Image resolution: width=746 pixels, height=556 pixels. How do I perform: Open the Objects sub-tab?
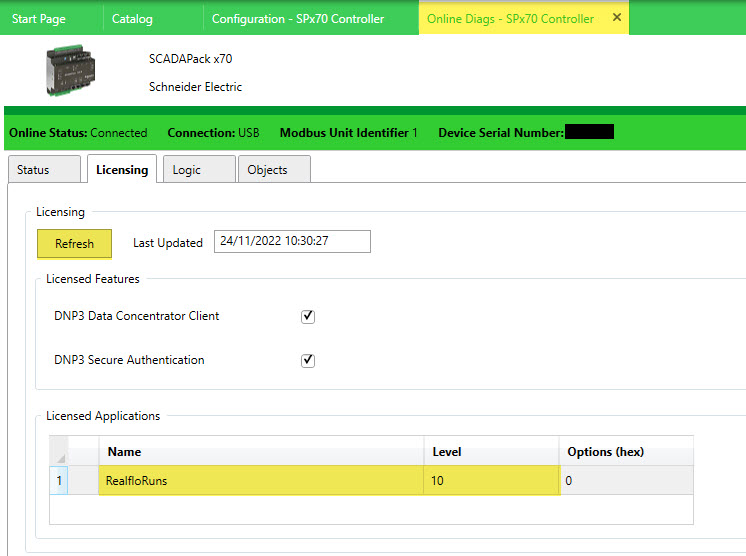tap(275, 169)
